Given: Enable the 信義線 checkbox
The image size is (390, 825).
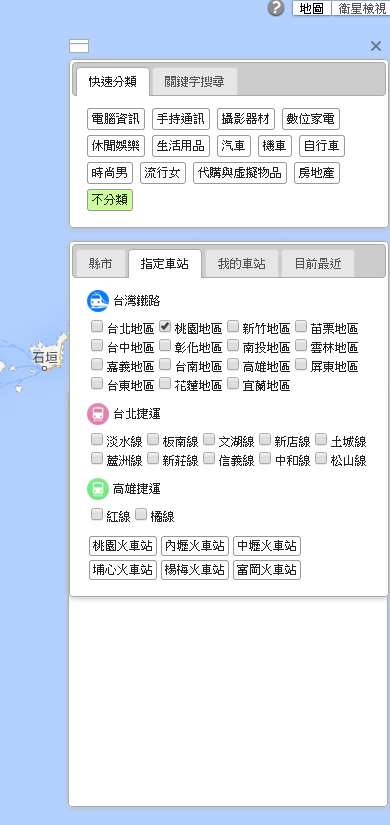Looking at the screenshot, I should [209, 459].
